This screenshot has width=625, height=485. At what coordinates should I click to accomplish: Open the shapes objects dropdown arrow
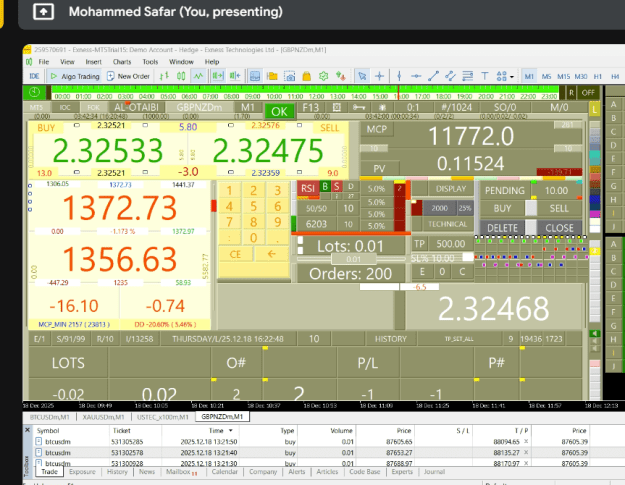click(512, 77)
